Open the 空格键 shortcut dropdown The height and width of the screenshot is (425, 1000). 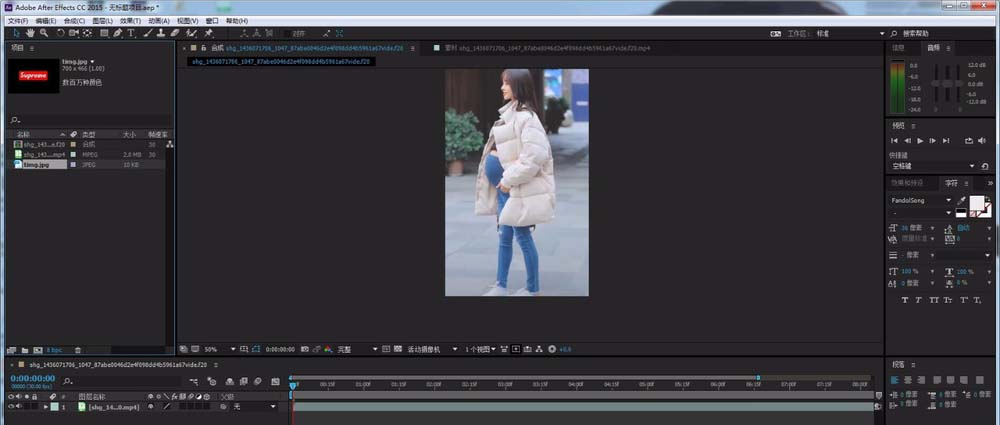pos(932,166)
